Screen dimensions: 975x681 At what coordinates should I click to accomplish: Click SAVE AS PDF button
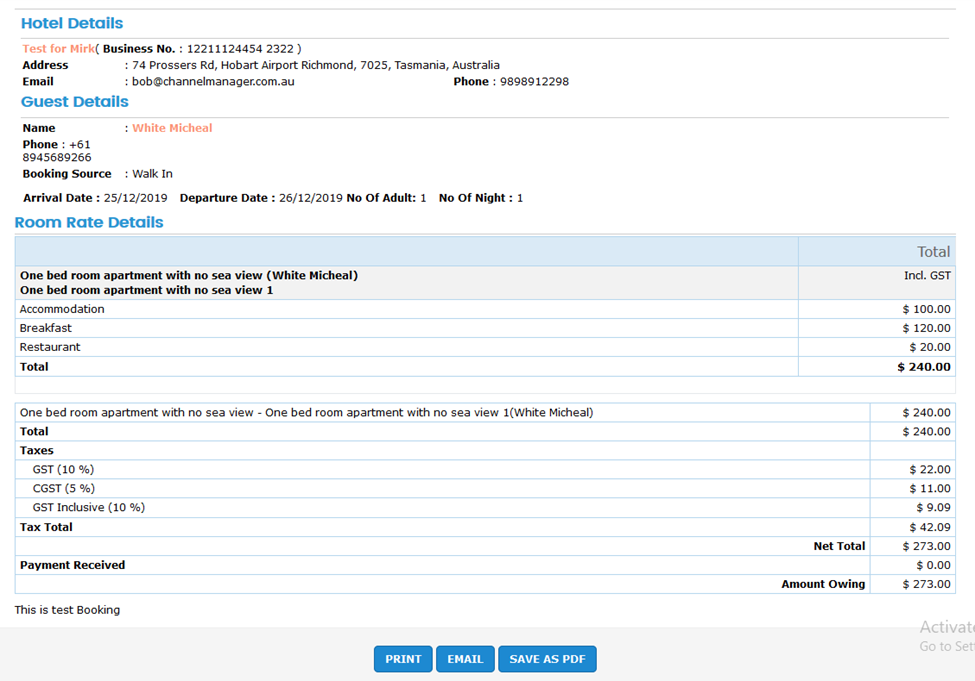547,659
